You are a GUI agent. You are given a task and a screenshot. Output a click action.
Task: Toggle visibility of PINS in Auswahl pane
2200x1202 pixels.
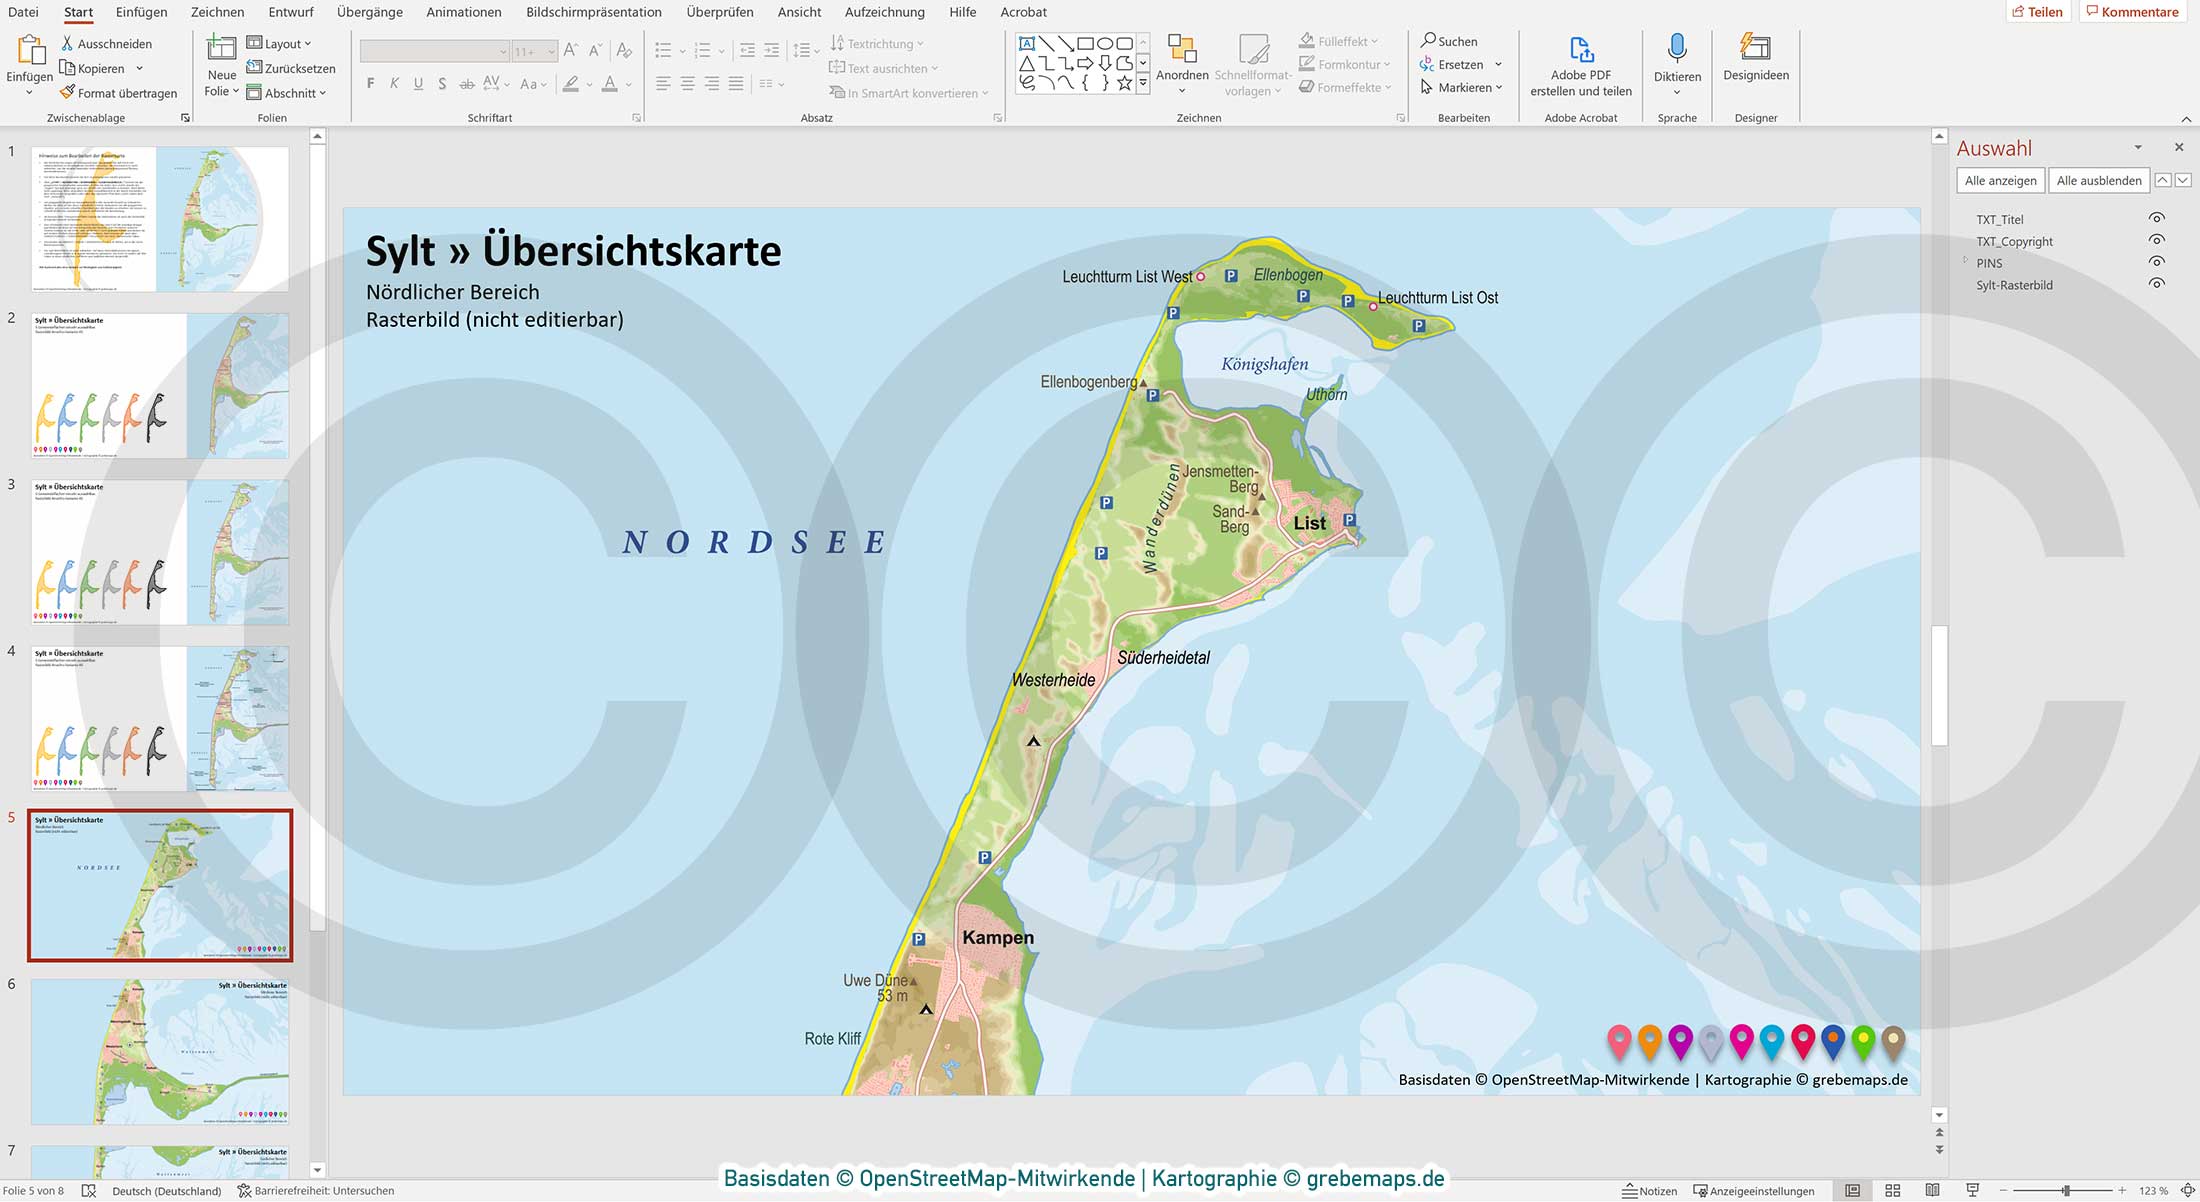2157,261
